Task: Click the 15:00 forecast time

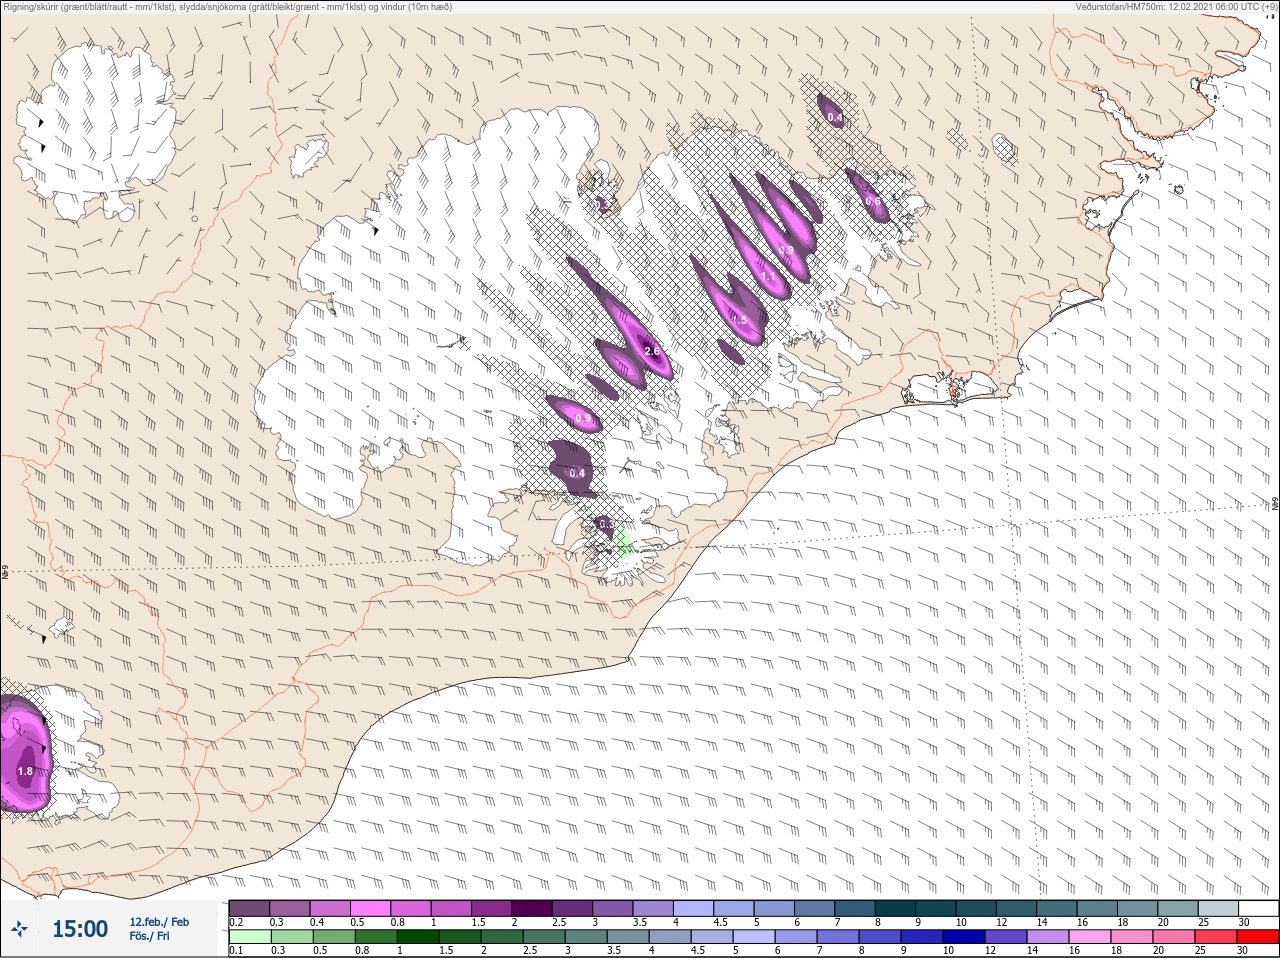Action: click(80, 929)
